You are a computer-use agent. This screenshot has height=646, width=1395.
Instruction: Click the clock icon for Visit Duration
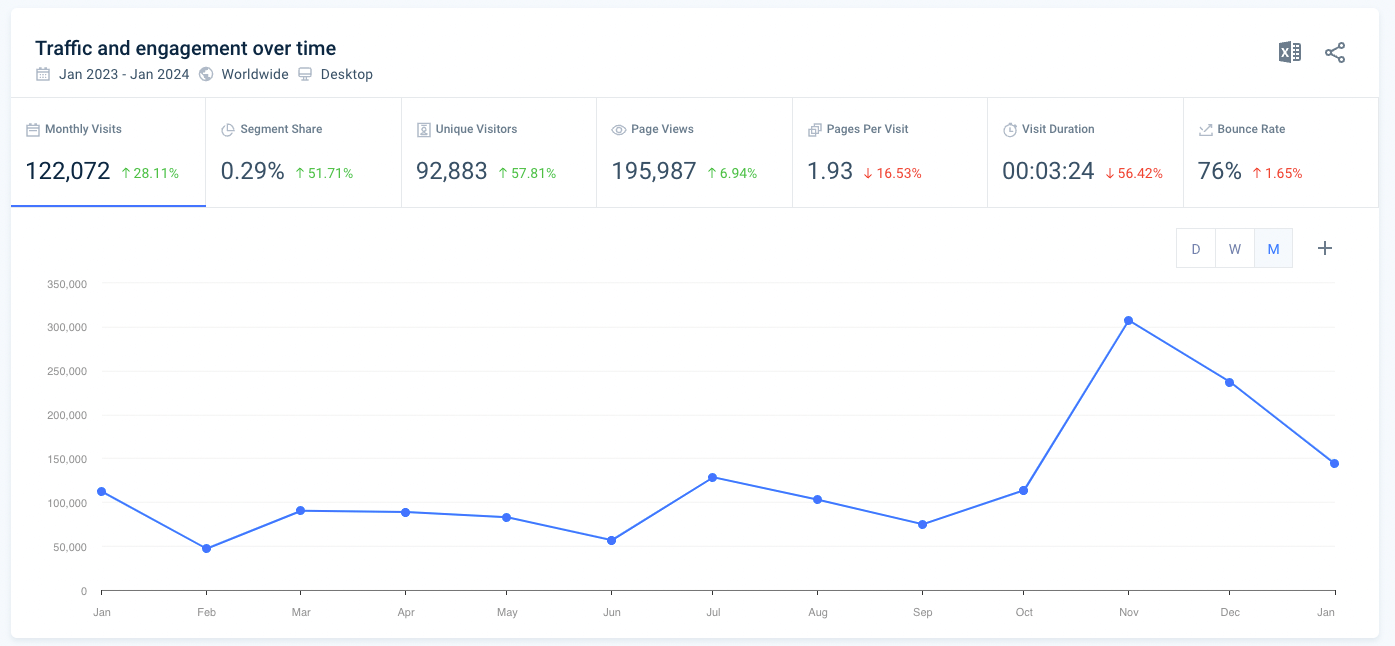(1010, 130)
